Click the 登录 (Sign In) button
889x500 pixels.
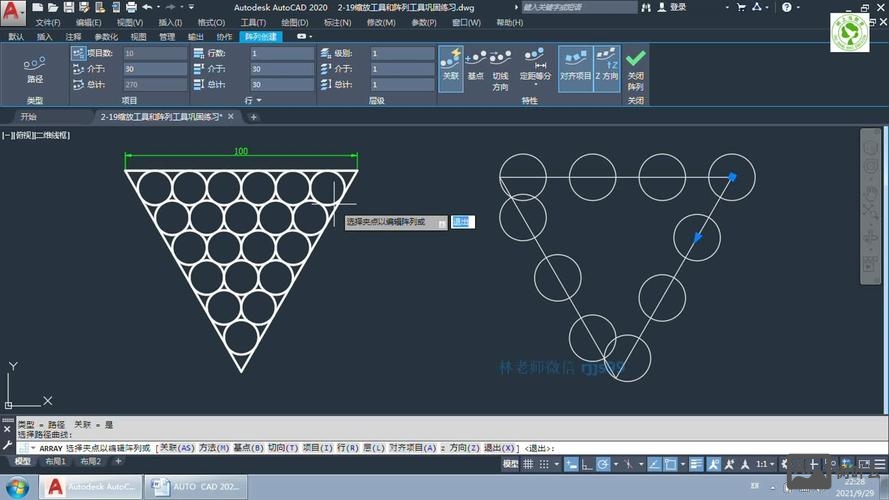point(678,7)
